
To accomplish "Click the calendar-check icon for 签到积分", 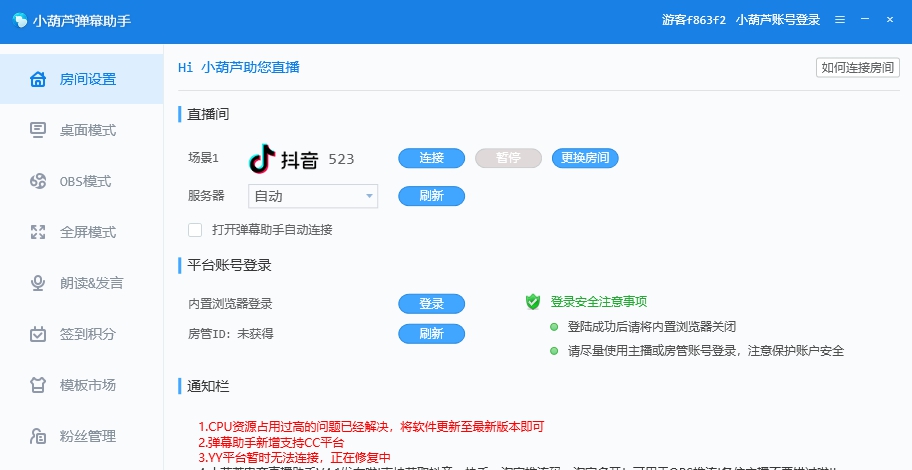I will (x=38, y=334).
